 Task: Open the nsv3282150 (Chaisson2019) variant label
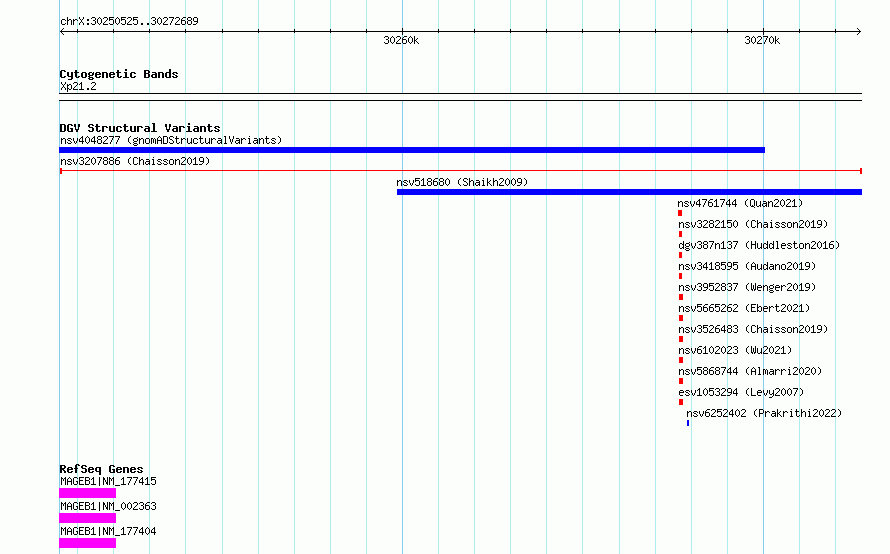[753, 224]
